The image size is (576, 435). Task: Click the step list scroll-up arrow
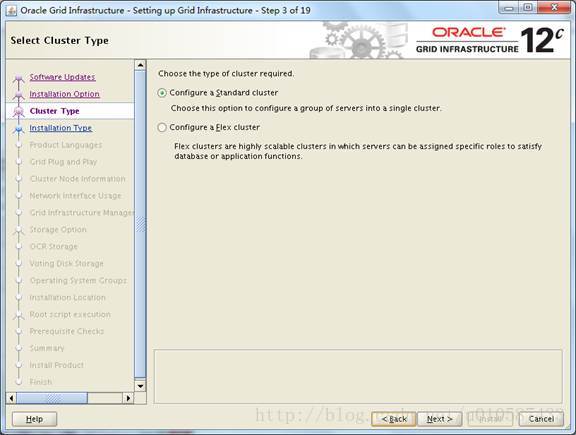click(x=140, y=65)
